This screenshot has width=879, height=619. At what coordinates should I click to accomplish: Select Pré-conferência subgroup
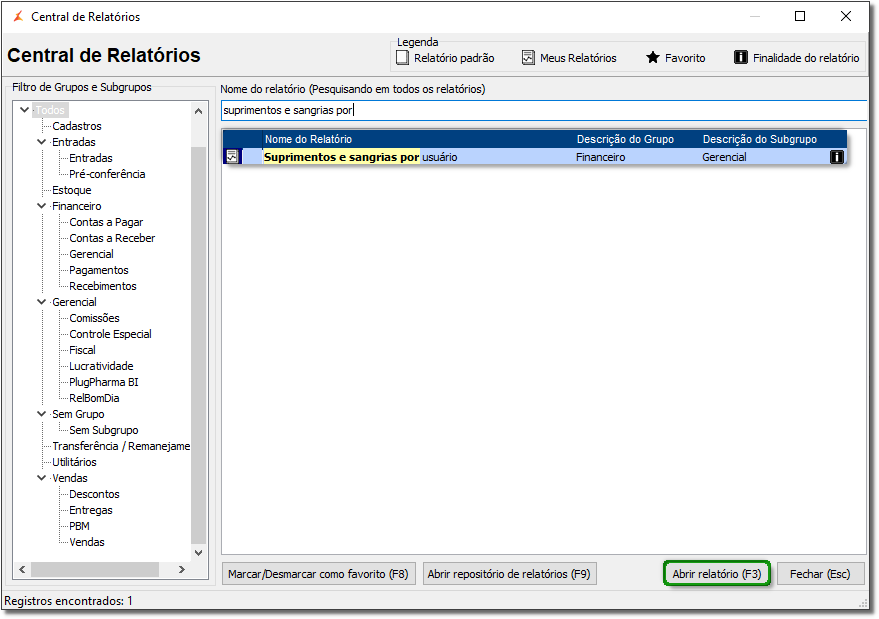107,174
